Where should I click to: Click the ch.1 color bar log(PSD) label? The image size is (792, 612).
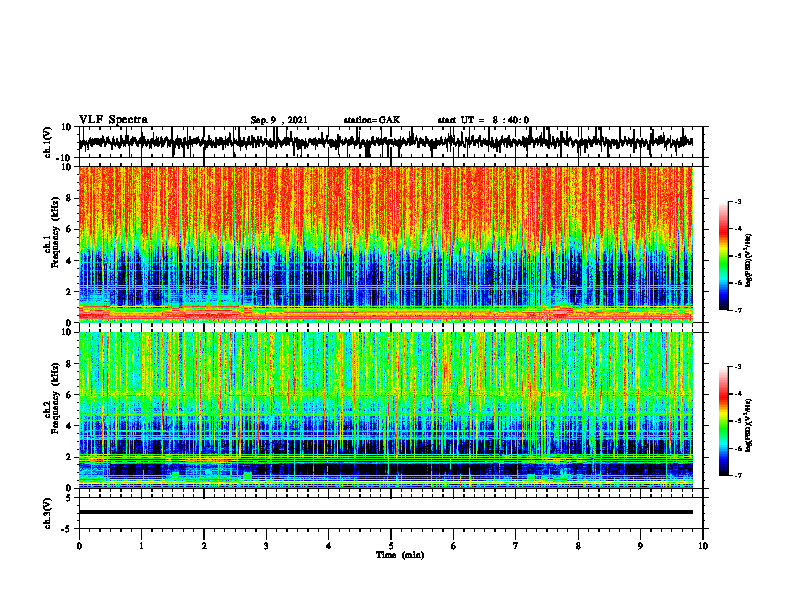tap(749, 261)
